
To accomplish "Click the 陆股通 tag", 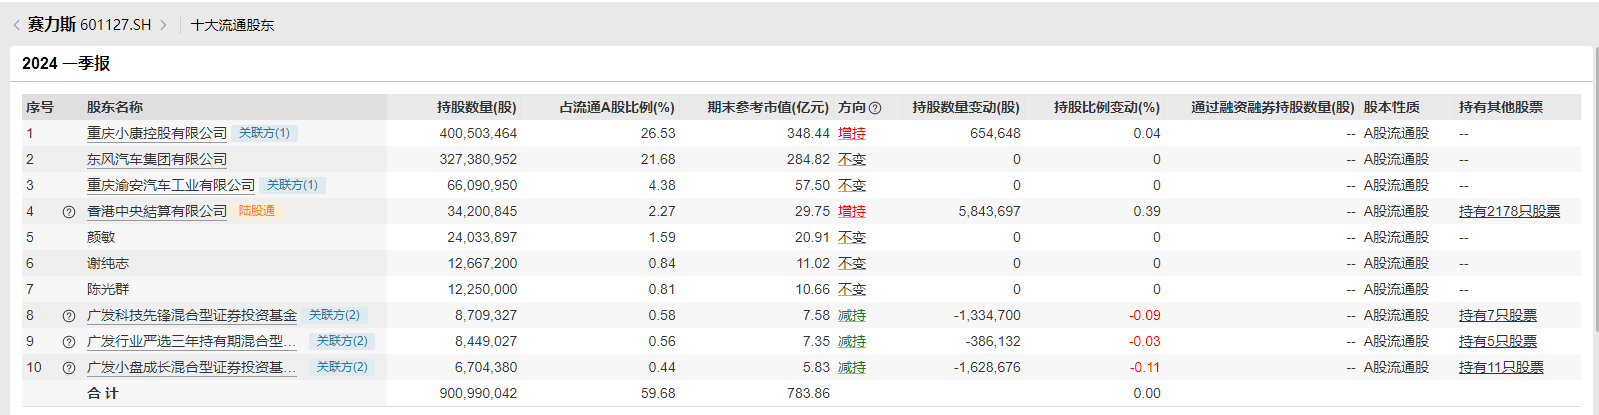I will click(x=257, y=211).
